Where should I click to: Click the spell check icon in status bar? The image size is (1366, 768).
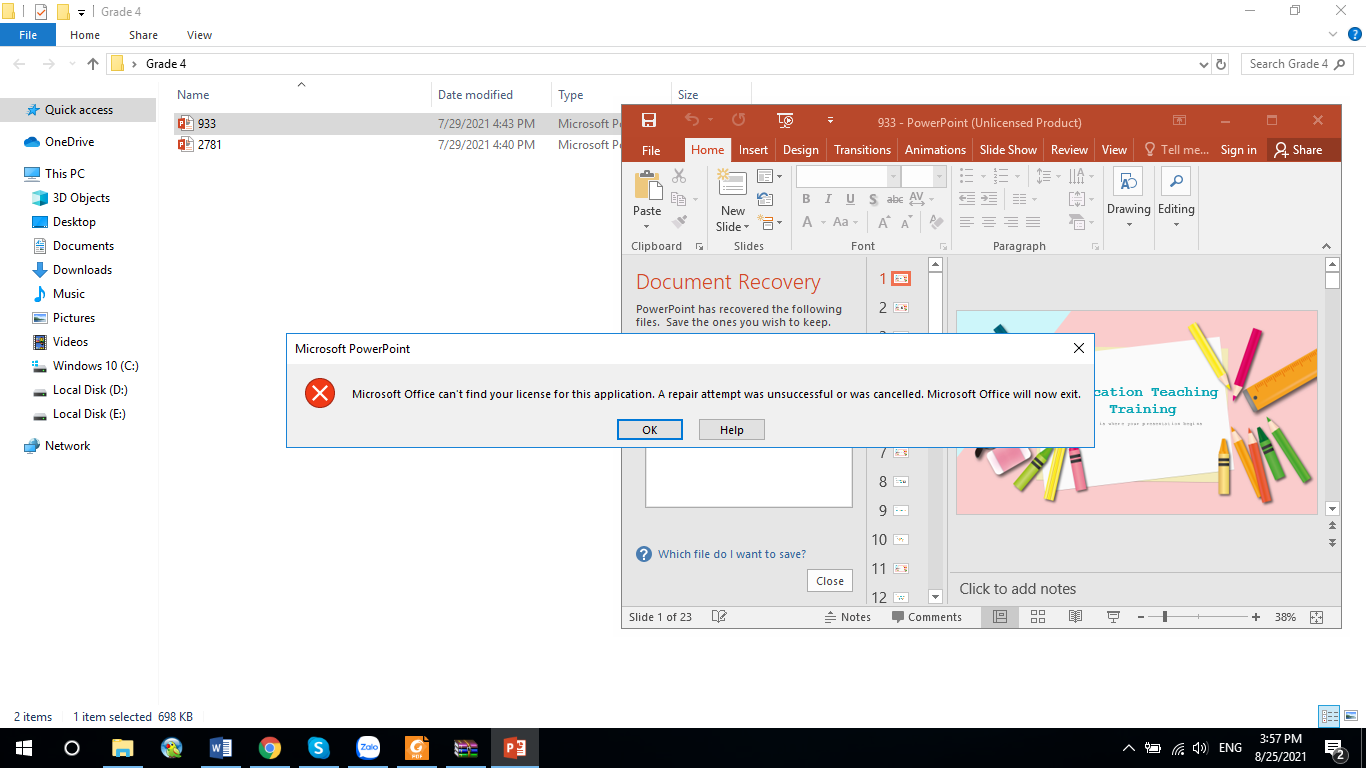tap(718, 617)
